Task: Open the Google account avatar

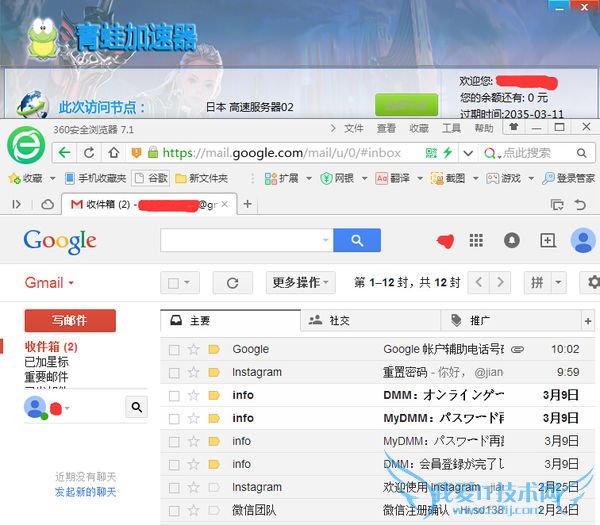Action: pos(583,241)
